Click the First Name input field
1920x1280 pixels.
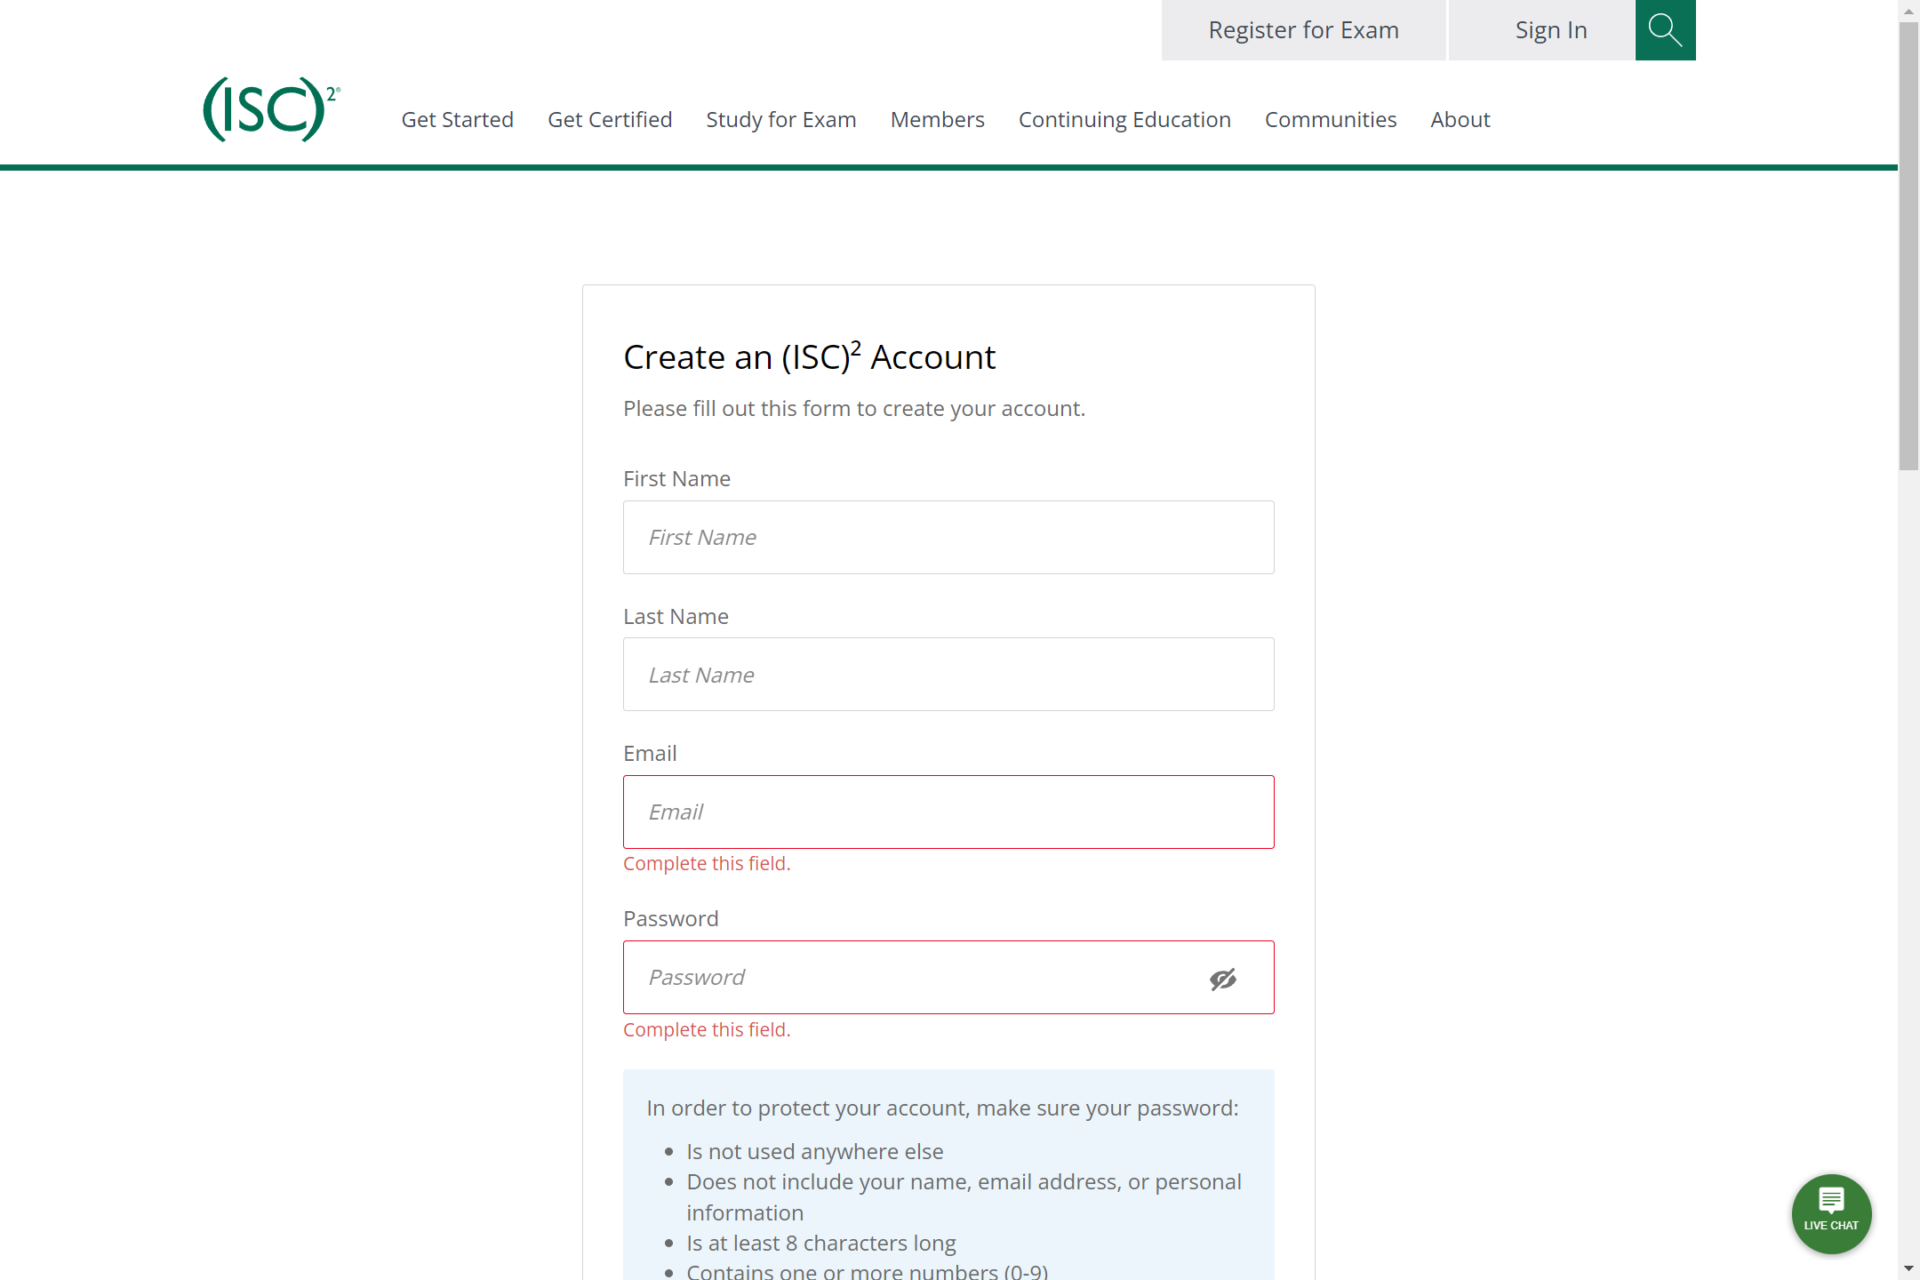[948, 537]
